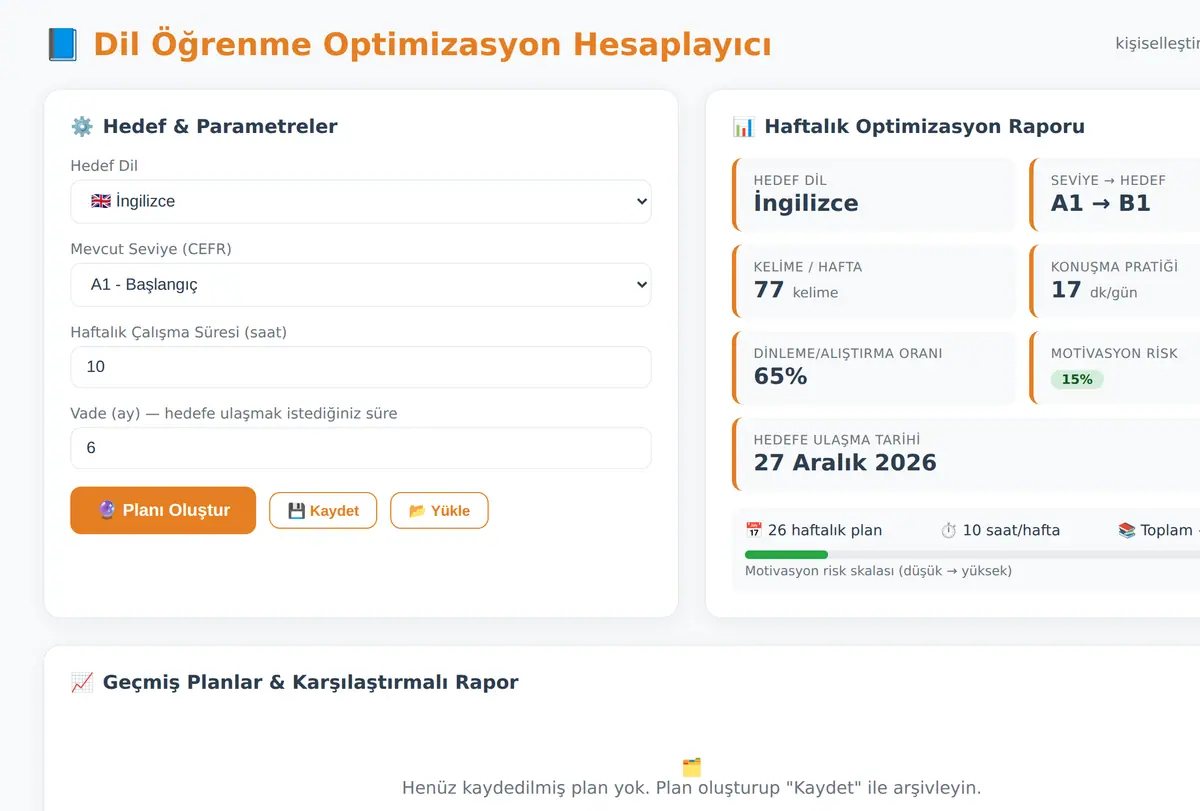Click the 65% listening ratio value
The image size is (1200, 811).
[x=780, y=376]
